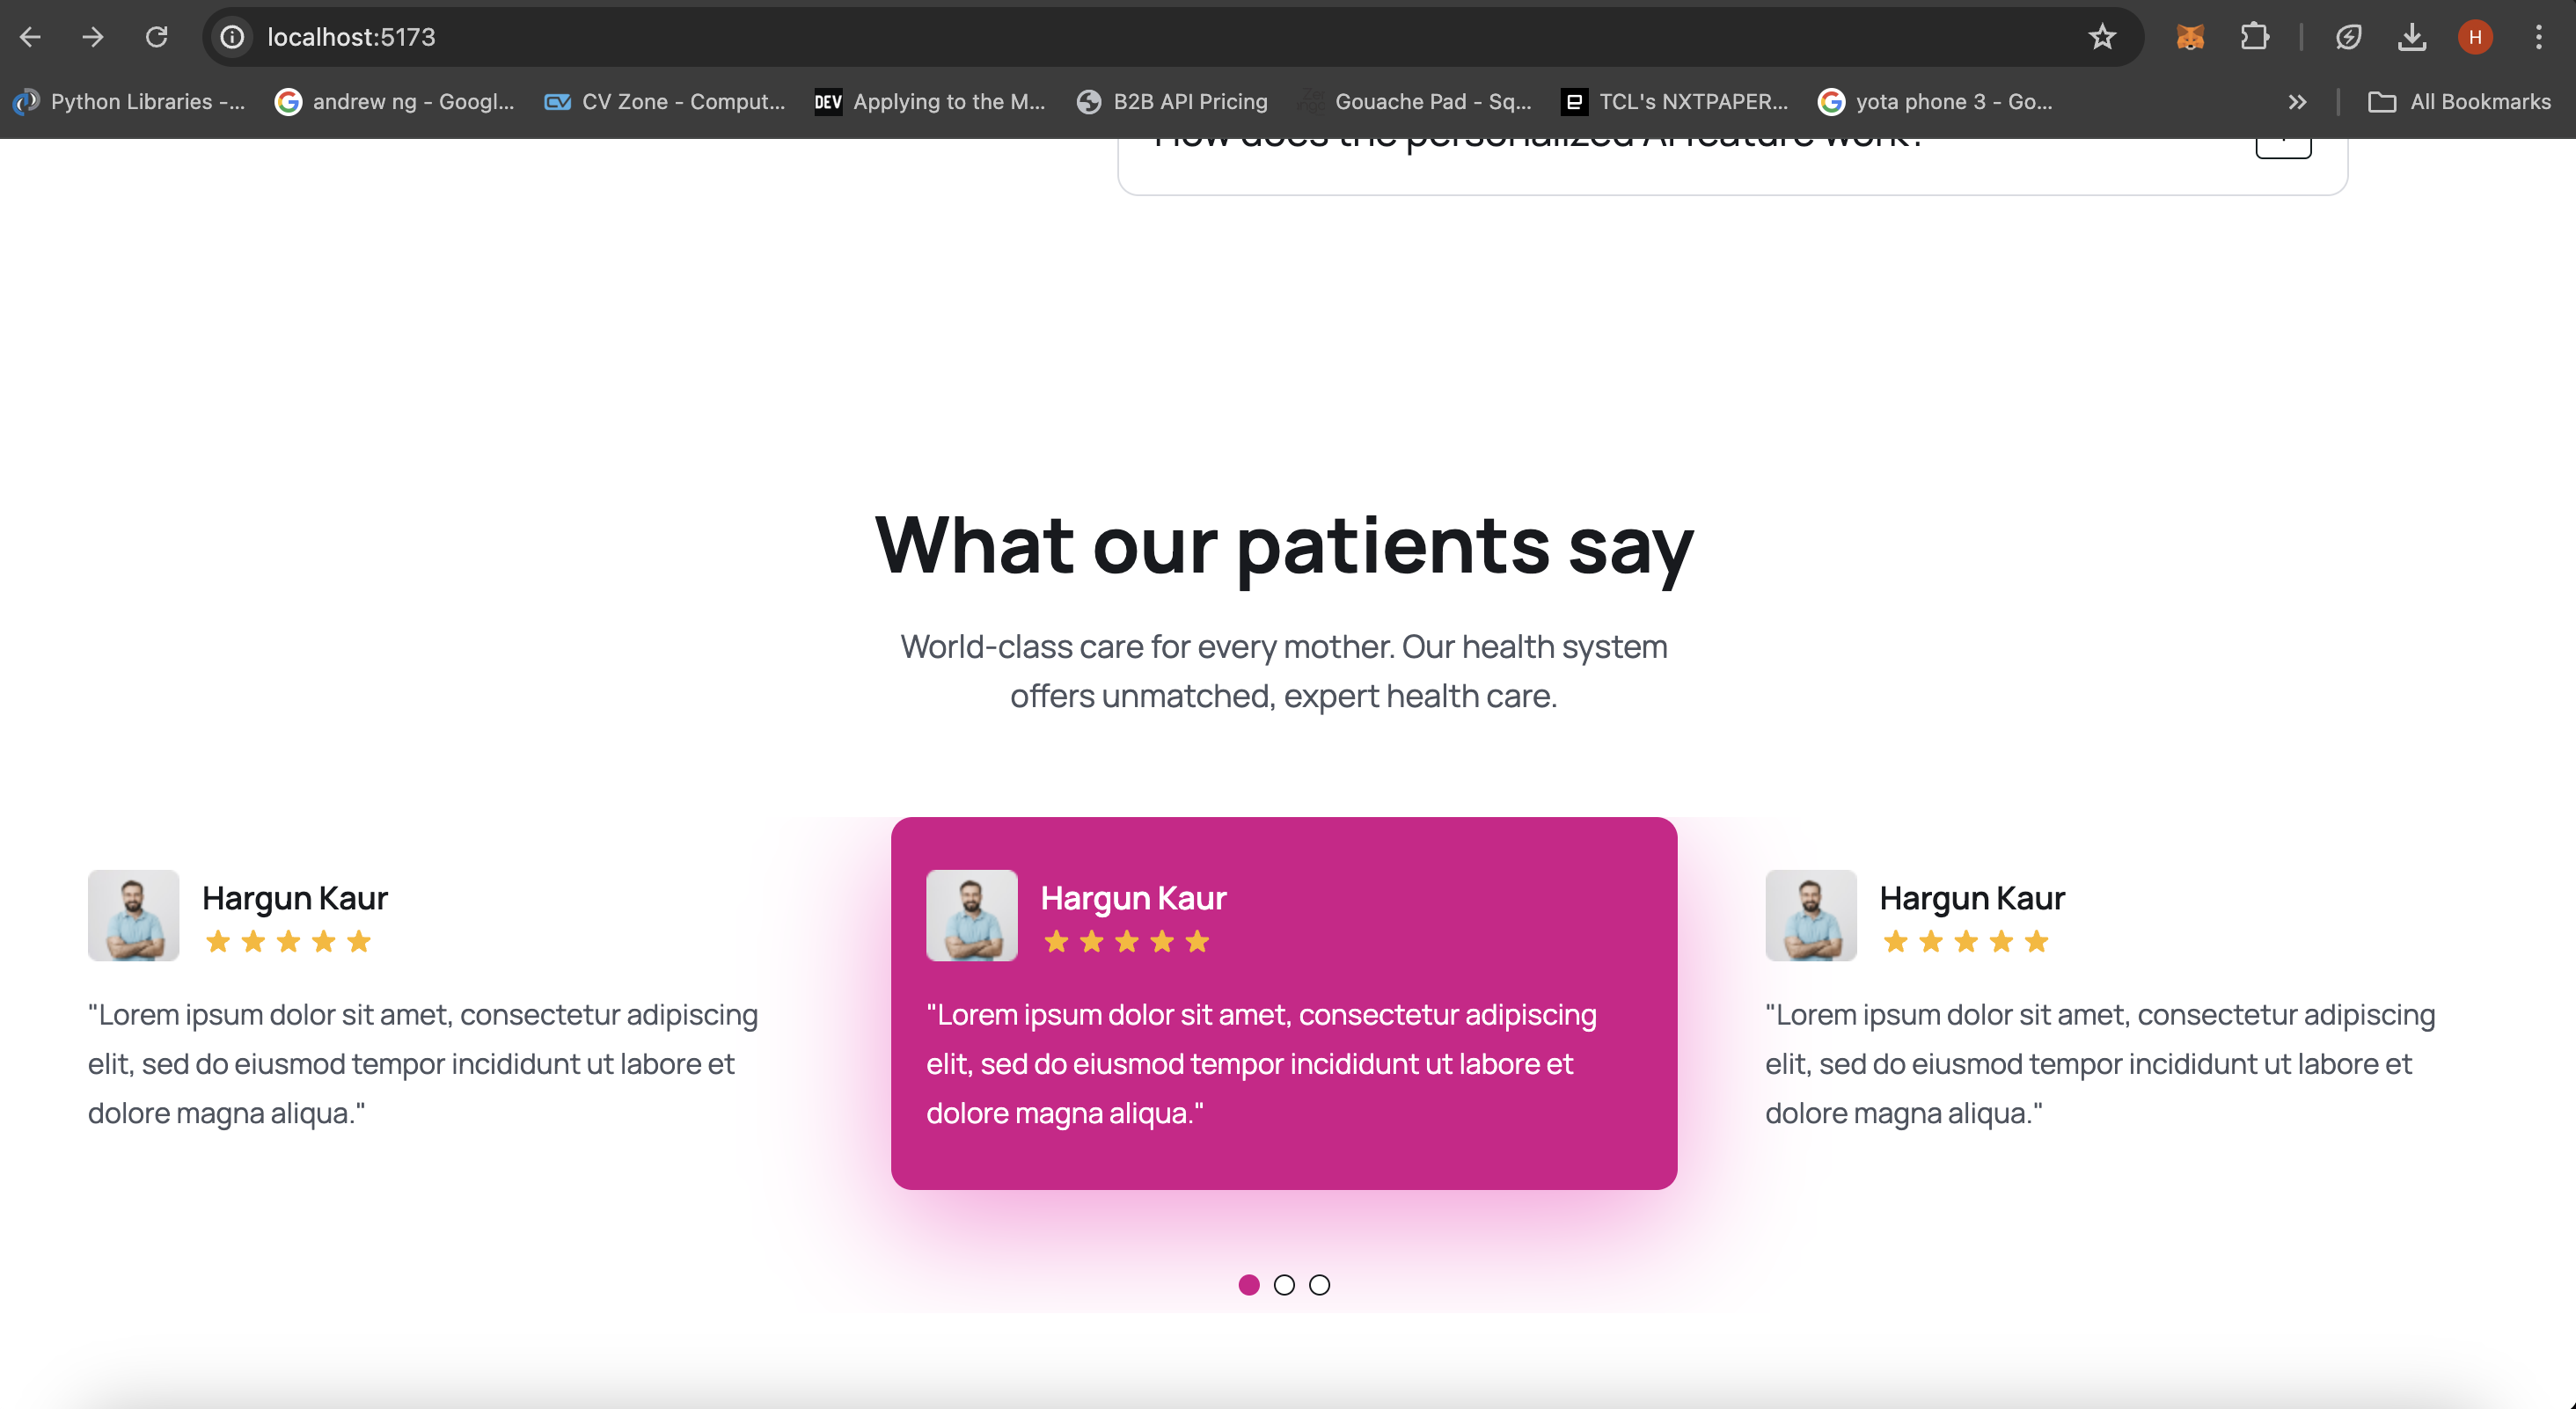2576x1409 pixels.
Task: Click the browser back arrow
Action: [x=30, y=37]
